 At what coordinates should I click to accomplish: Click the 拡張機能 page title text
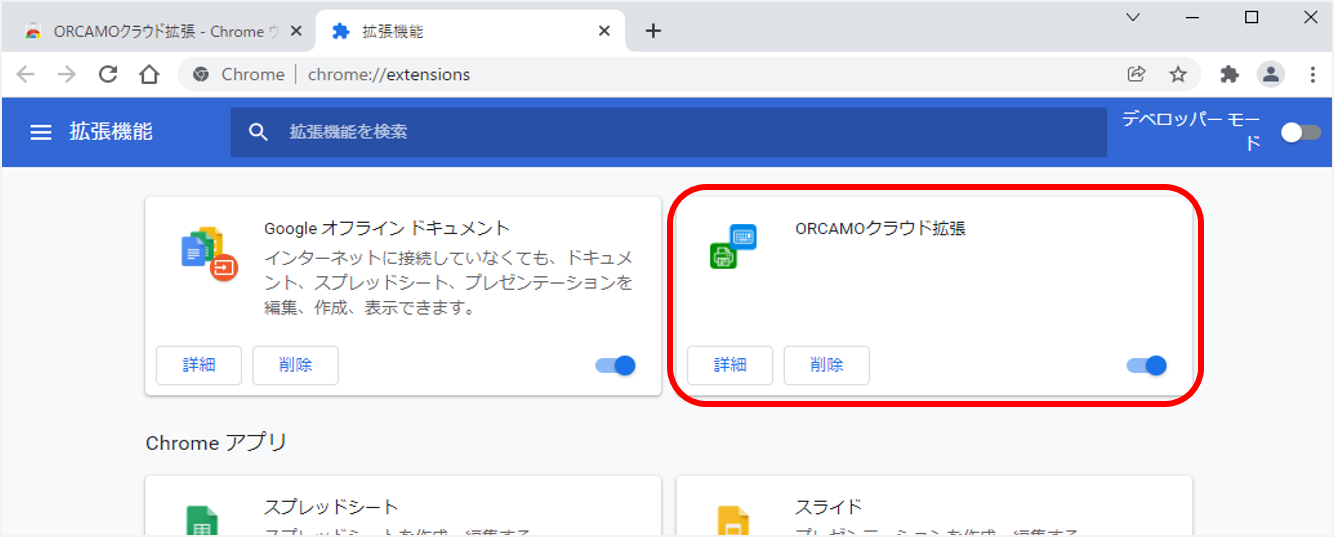point(111,131)
